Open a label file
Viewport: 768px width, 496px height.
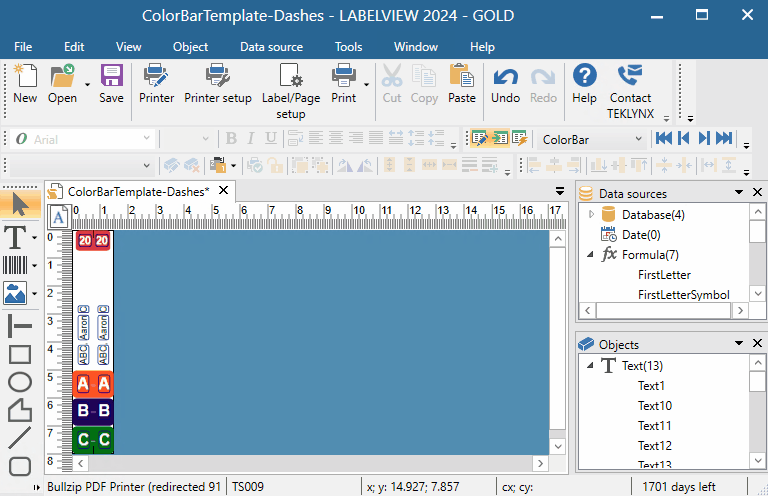(x=62, y=84)
